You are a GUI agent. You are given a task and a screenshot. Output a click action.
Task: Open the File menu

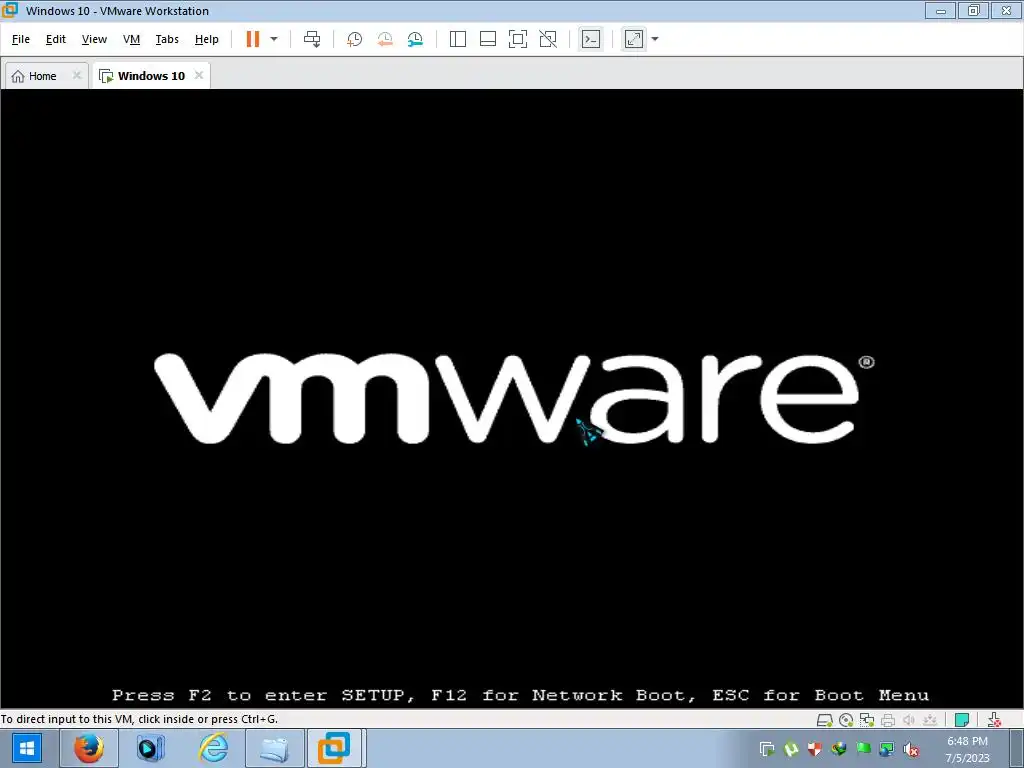(x=21, y=39)
